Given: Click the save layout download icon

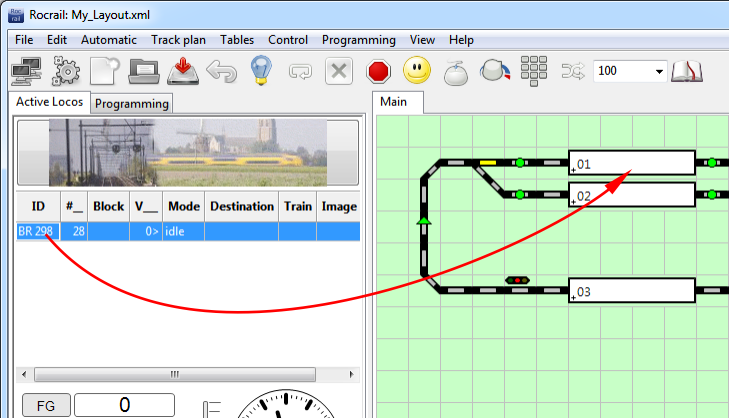Looking at the screenshot, I should 183,72.
